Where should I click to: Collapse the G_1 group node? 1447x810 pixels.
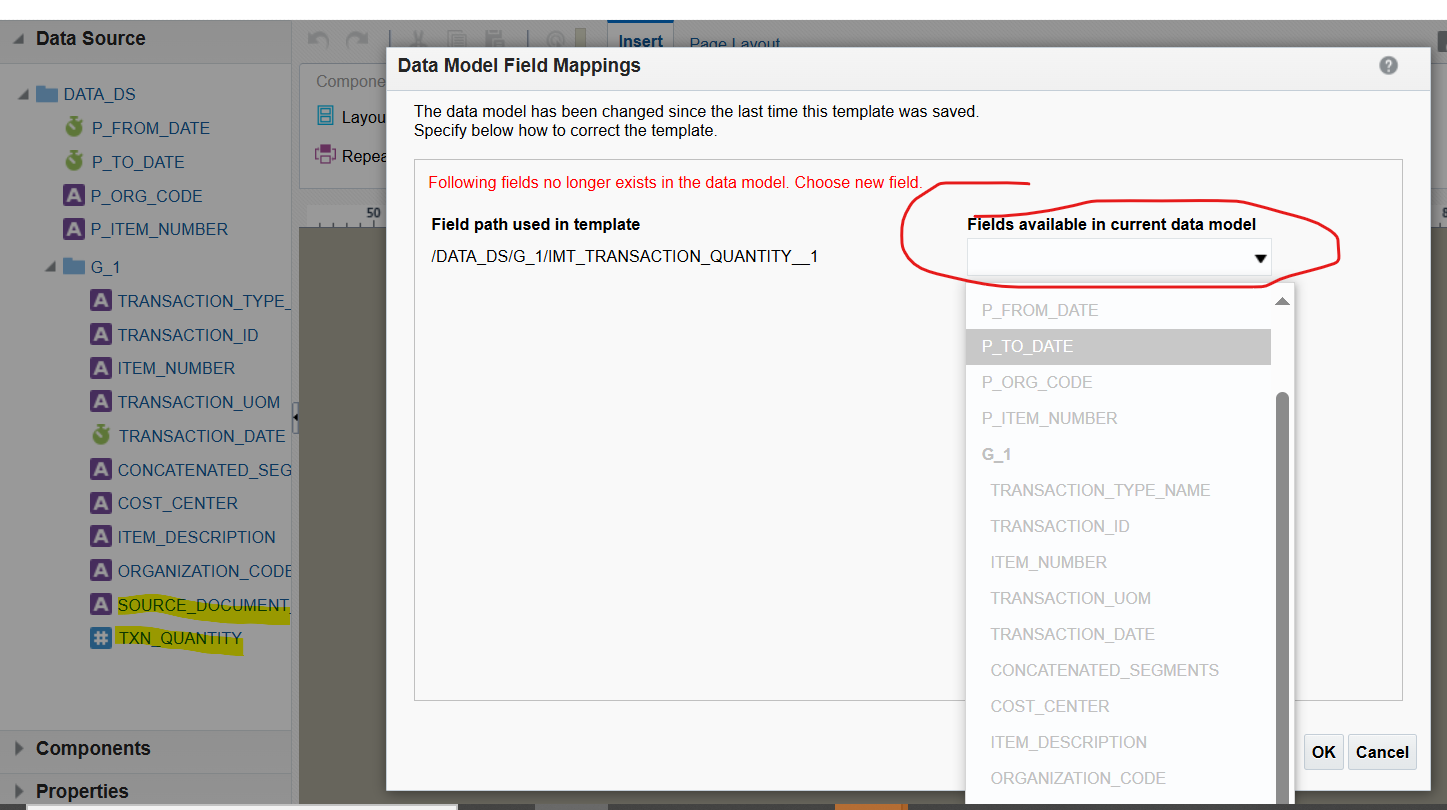[x=48, y=266]
